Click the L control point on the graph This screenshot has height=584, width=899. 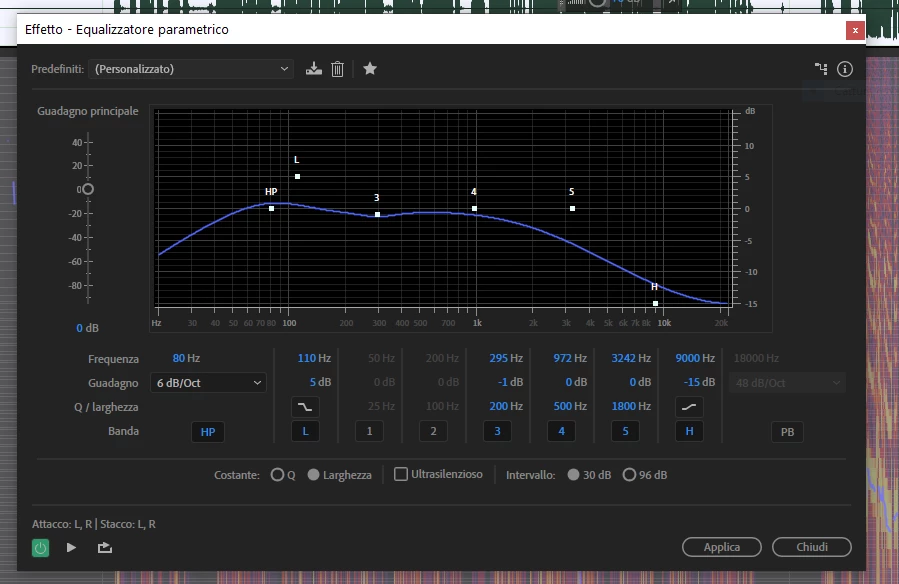pos(298,177)
